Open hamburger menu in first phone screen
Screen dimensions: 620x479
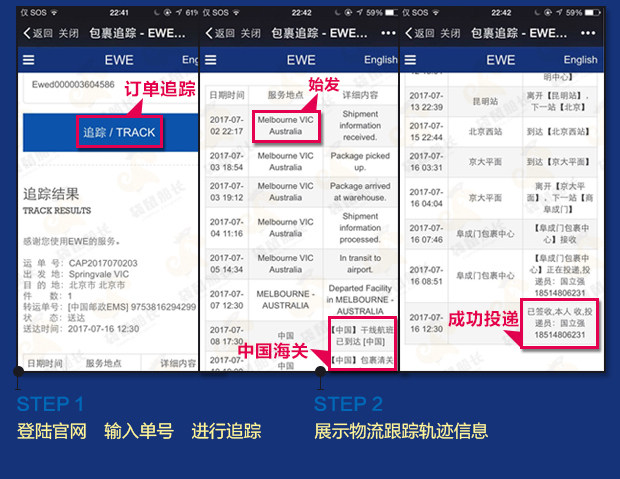[28, 60]
